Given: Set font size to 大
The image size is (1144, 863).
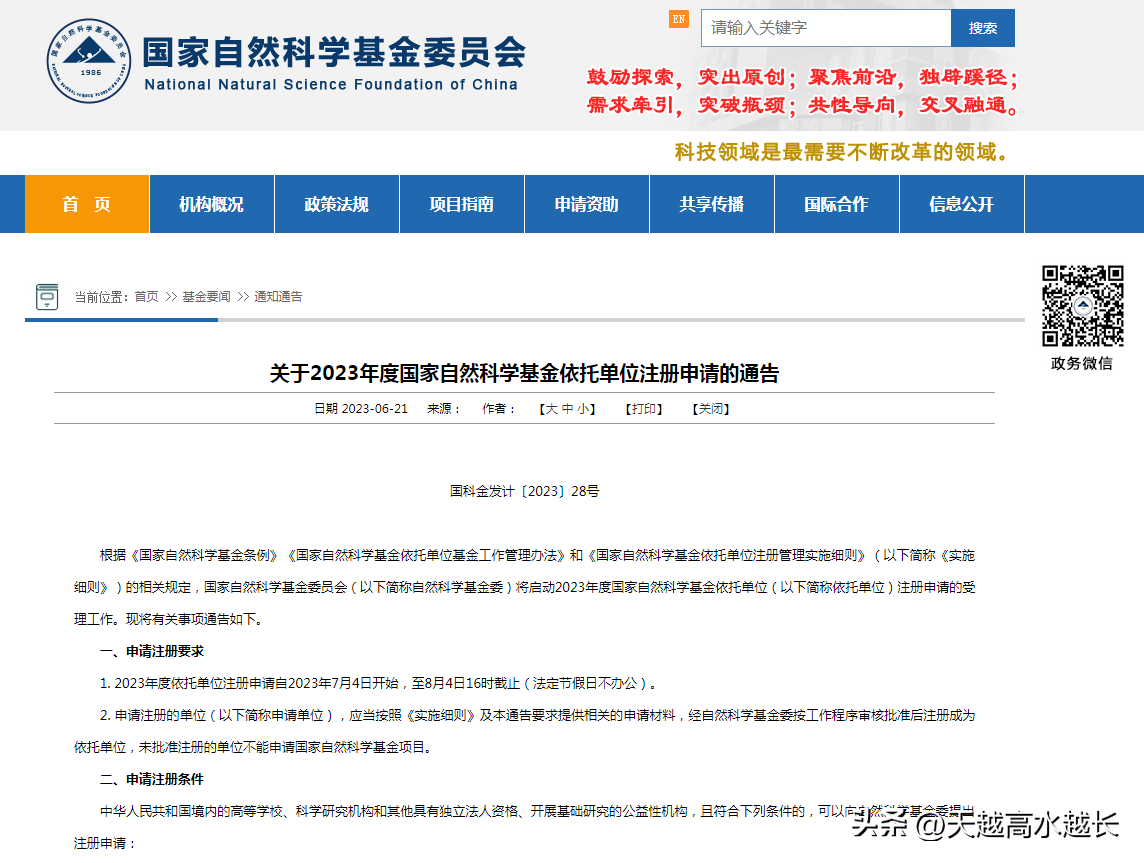Looking at the screenshot, I should (x=552, y=409).
